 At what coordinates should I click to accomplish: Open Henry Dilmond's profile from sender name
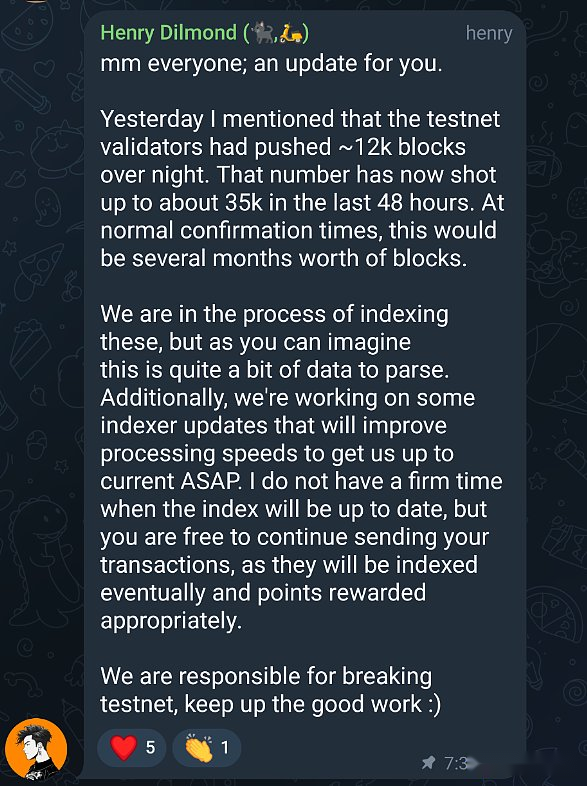click(169, 33)
